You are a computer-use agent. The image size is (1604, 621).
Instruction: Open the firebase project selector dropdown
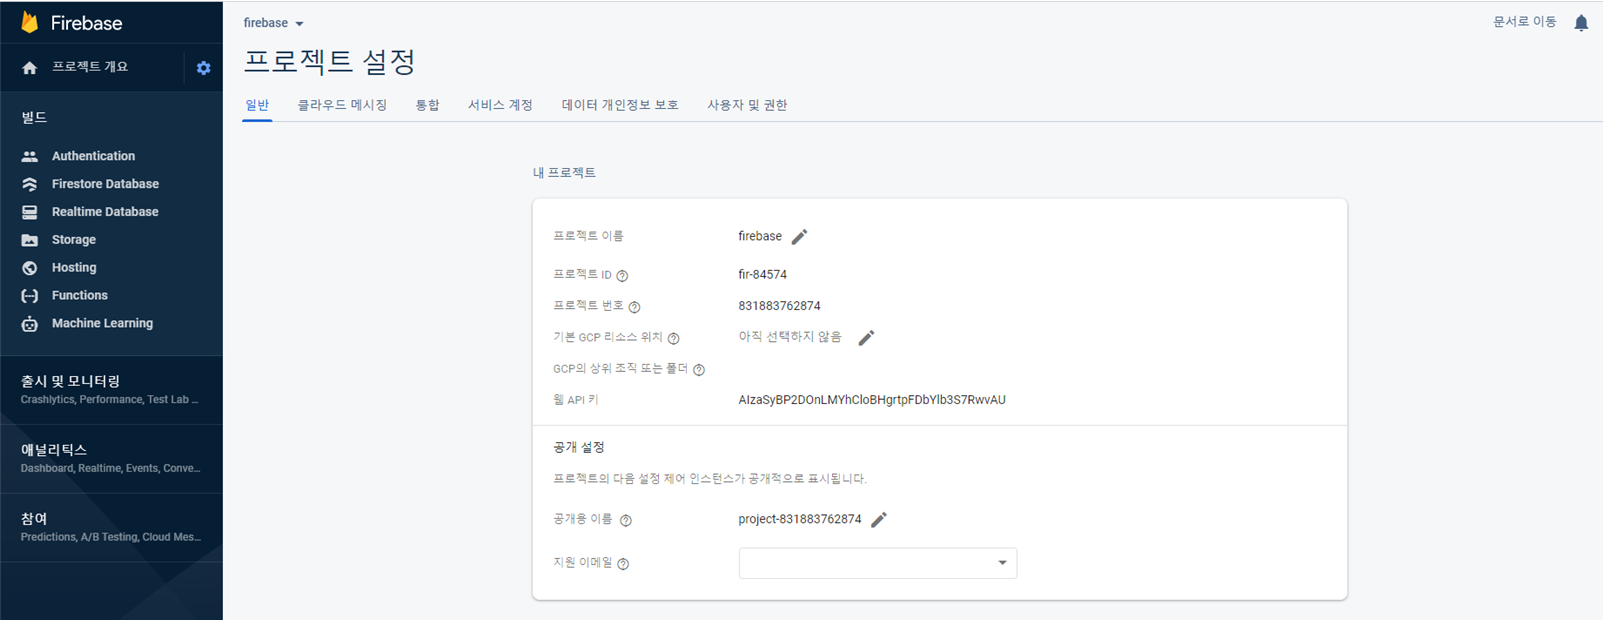click(x=274, y=23)
